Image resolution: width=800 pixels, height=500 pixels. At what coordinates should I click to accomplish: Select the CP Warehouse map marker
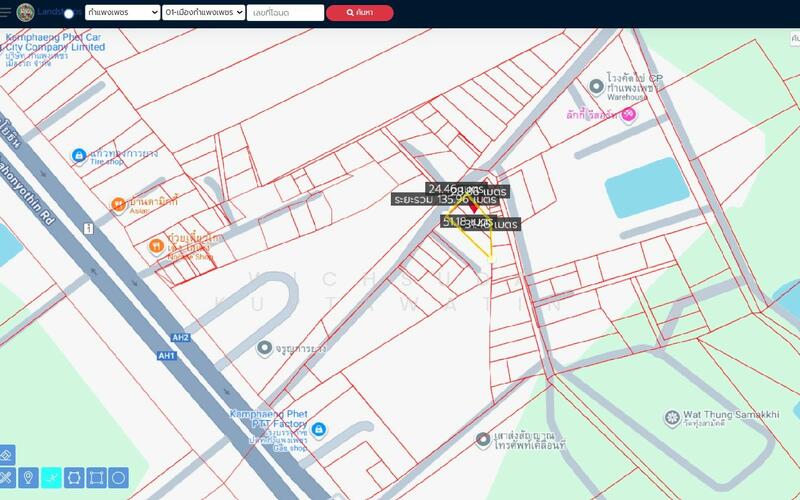[x=596, y=88]
